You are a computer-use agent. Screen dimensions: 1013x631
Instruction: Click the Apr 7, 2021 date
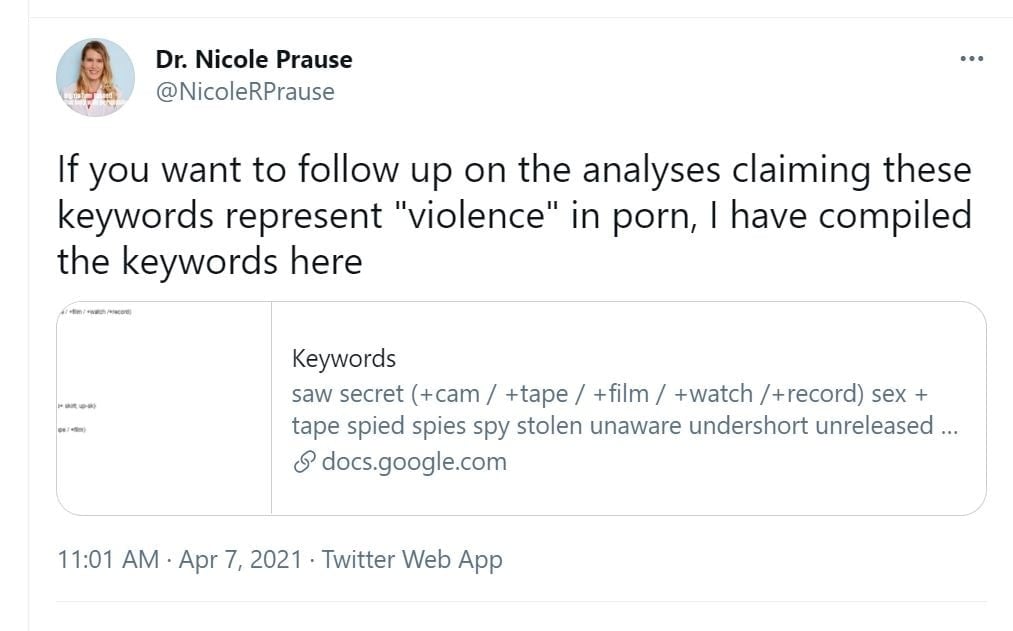tap(240, 559)
